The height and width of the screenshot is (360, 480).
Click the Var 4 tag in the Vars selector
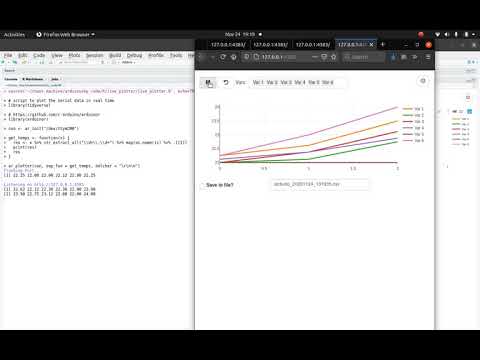click(300, 82)
